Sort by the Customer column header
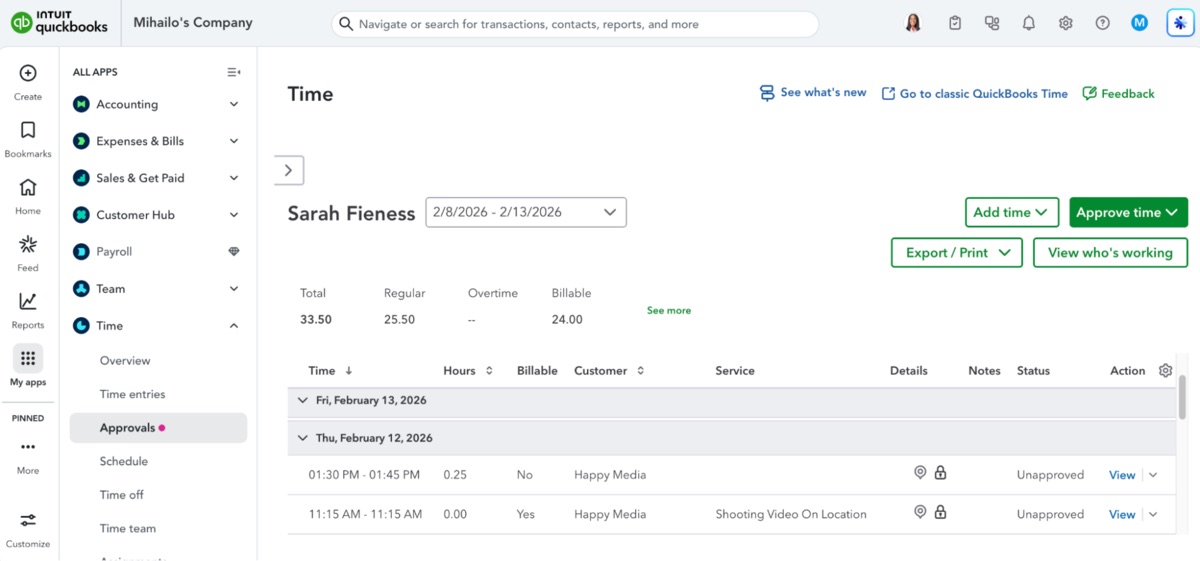1200x561 pixels. click(x=609, y=370)
